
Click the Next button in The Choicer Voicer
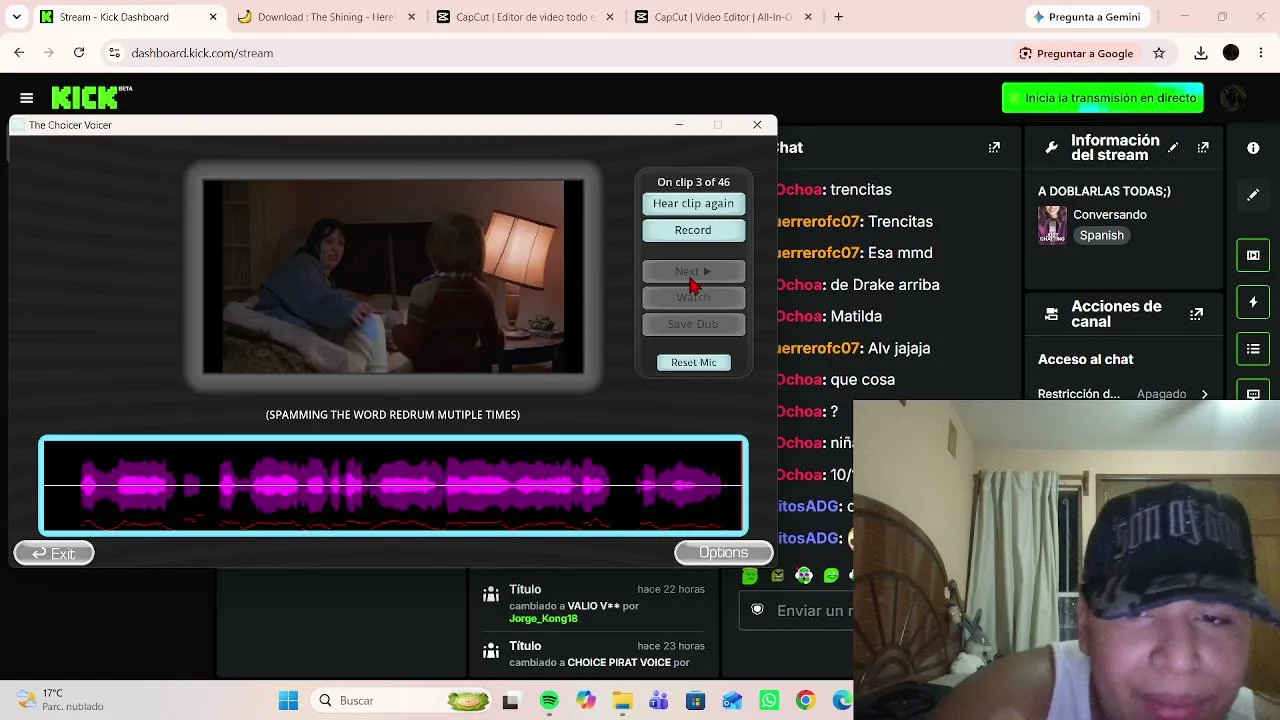point(693,272)
